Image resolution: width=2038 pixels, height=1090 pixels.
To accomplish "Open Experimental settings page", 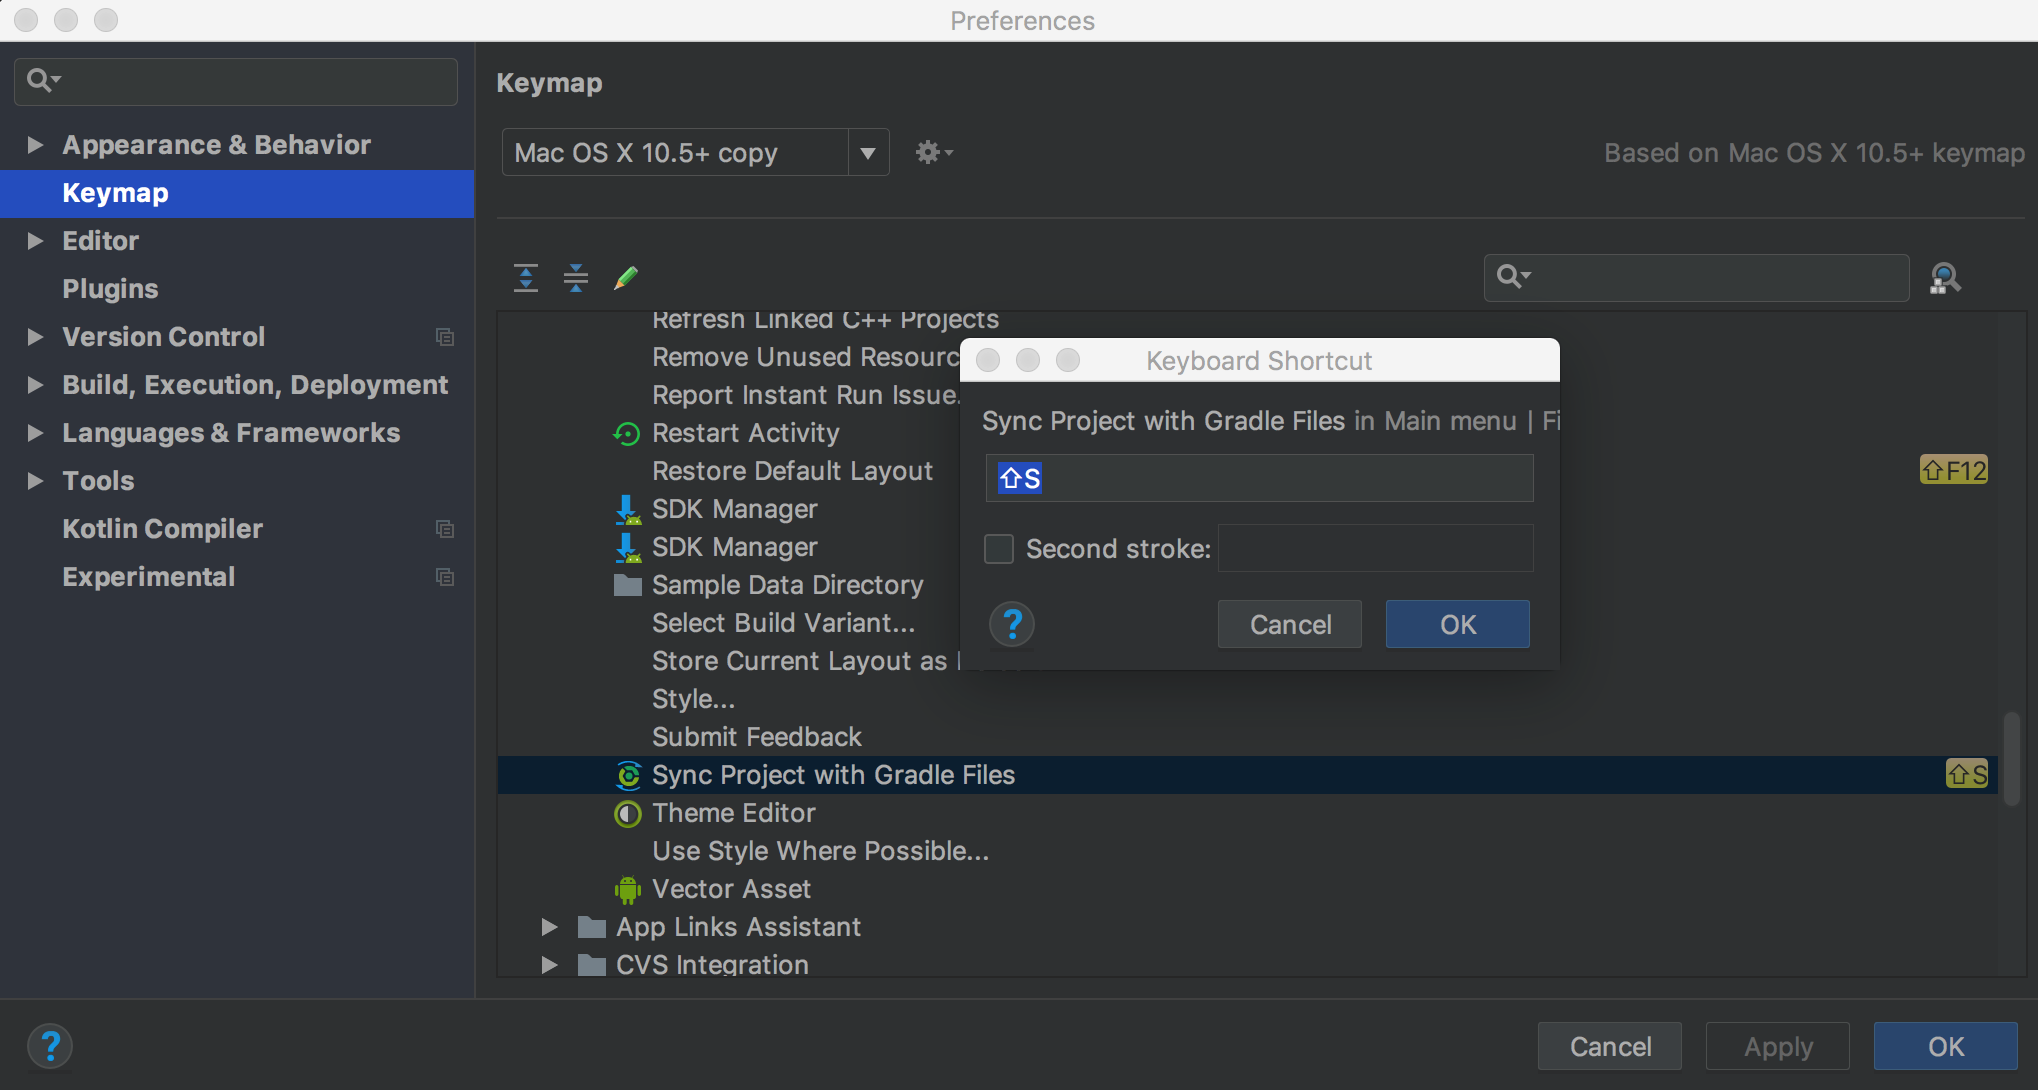I will pyautogui.click(x=148, y=577).
